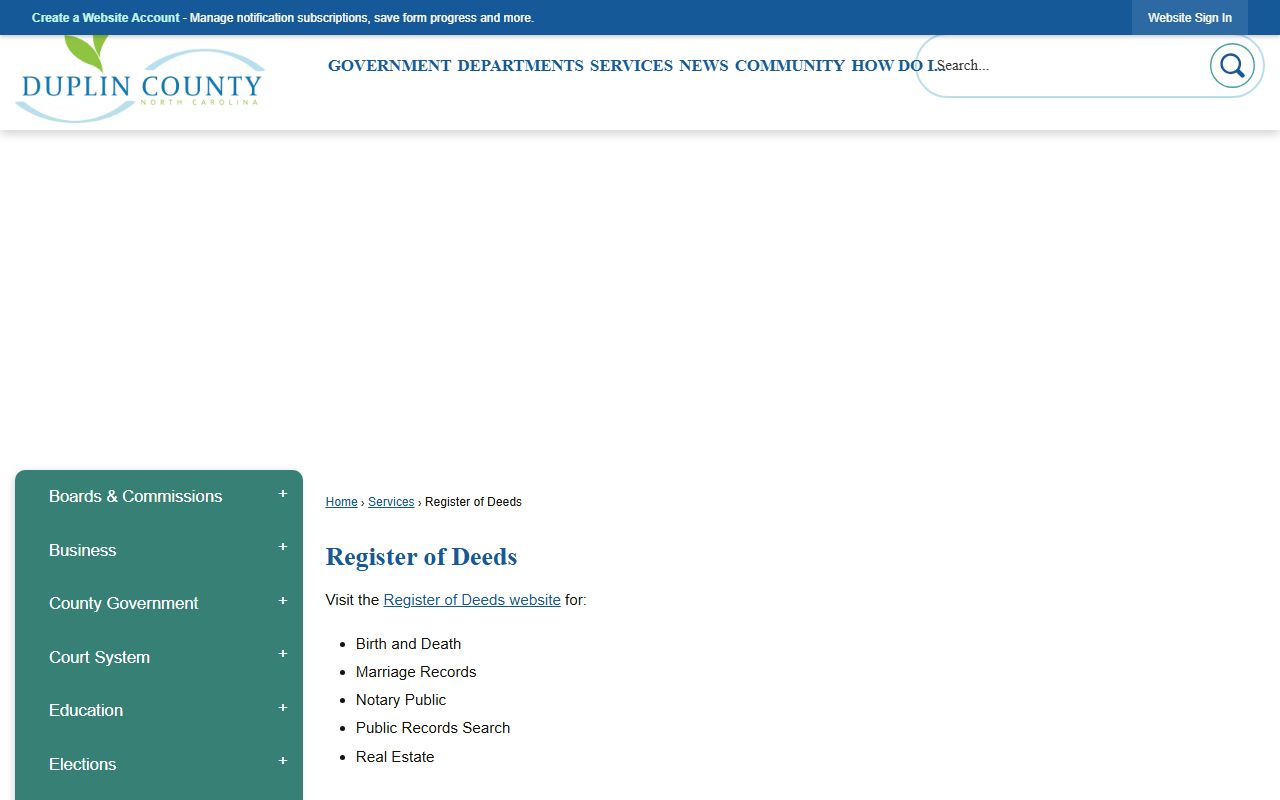Expand County Government plus sign
This screenshot has width=1280, height=800.
[283, 601]
